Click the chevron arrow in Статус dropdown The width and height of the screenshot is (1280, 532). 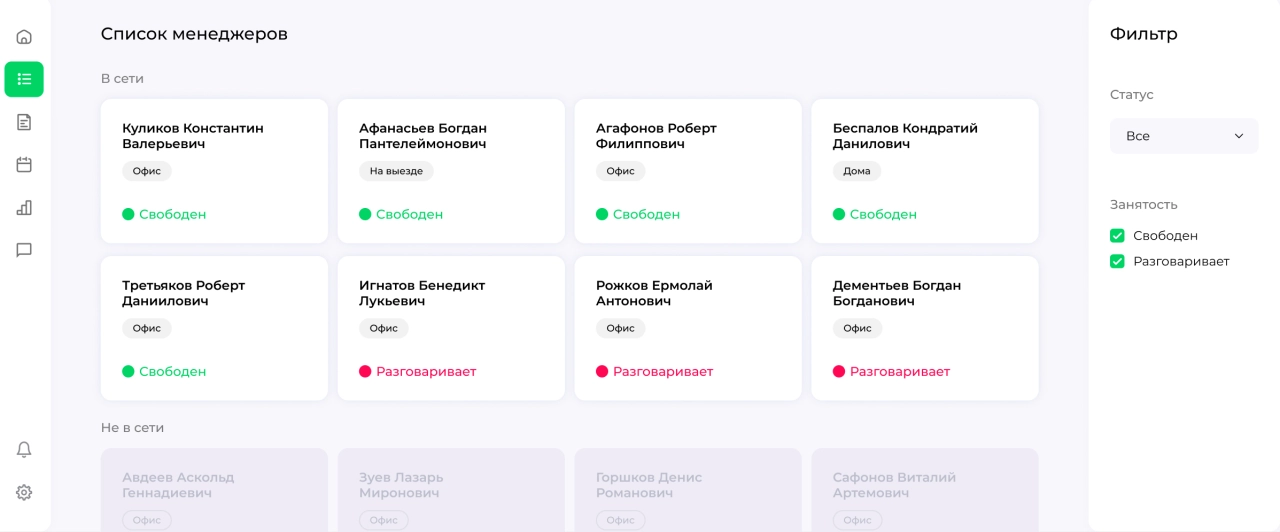pyautogui.click(x=1238, y=136)
